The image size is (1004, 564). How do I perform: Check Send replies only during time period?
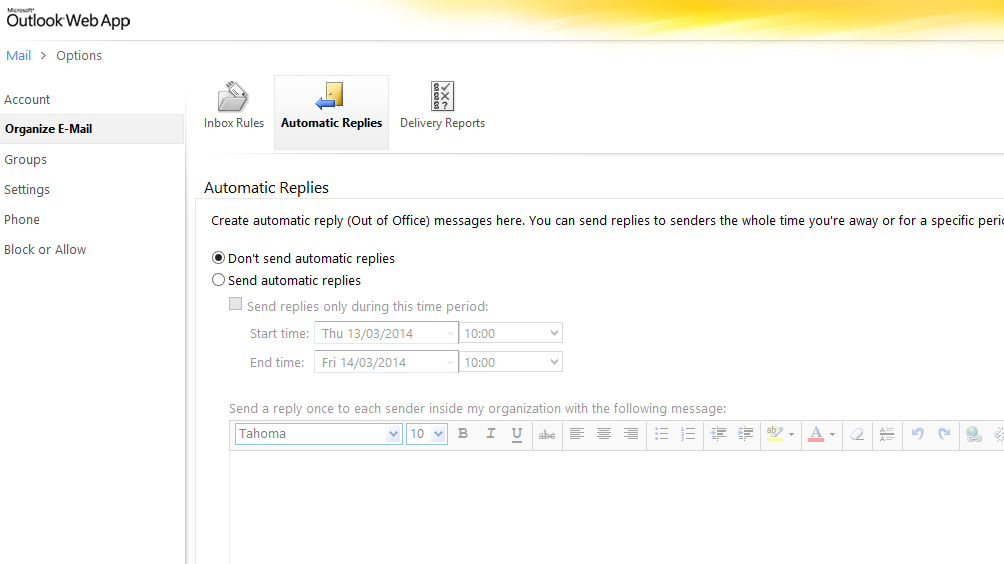click(236, 305)
